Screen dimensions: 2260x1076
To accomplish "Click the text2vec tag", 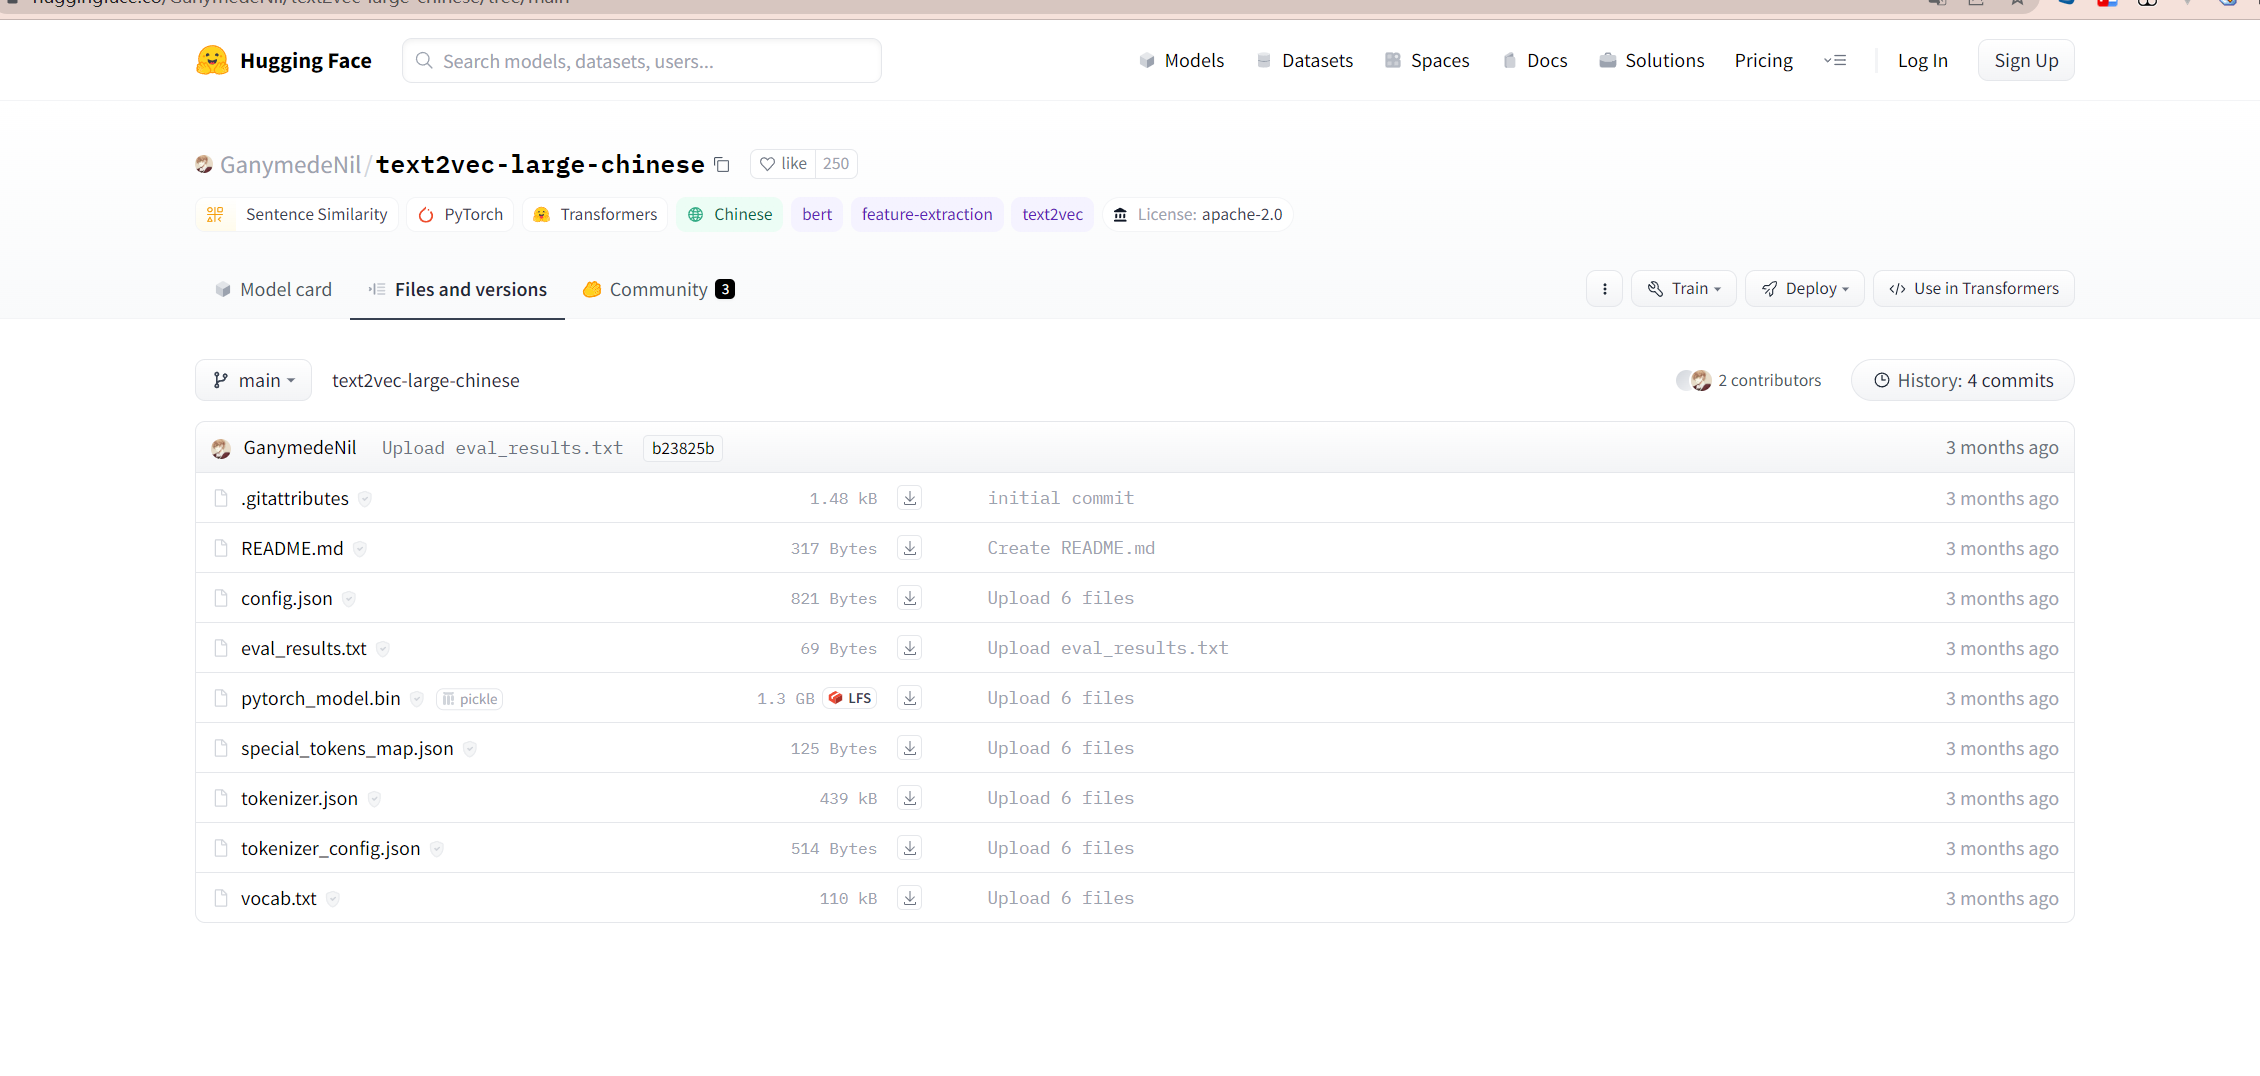I will pyautogui.click(x=1052, y=215).
